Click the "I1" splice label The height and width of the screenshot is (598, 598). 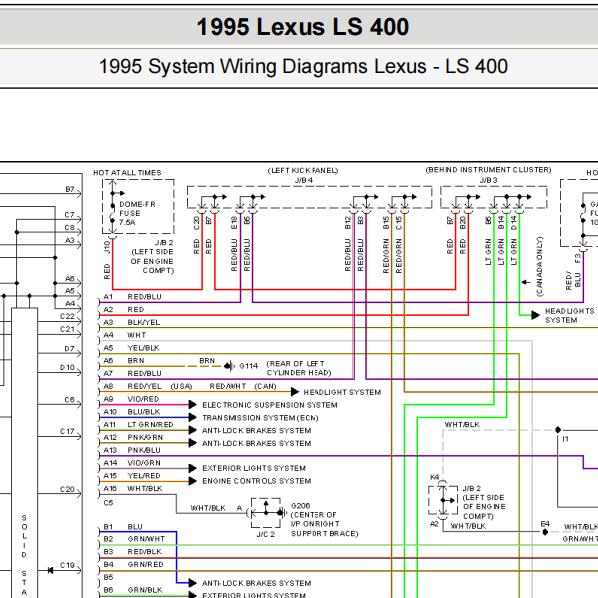click(565, 439)
